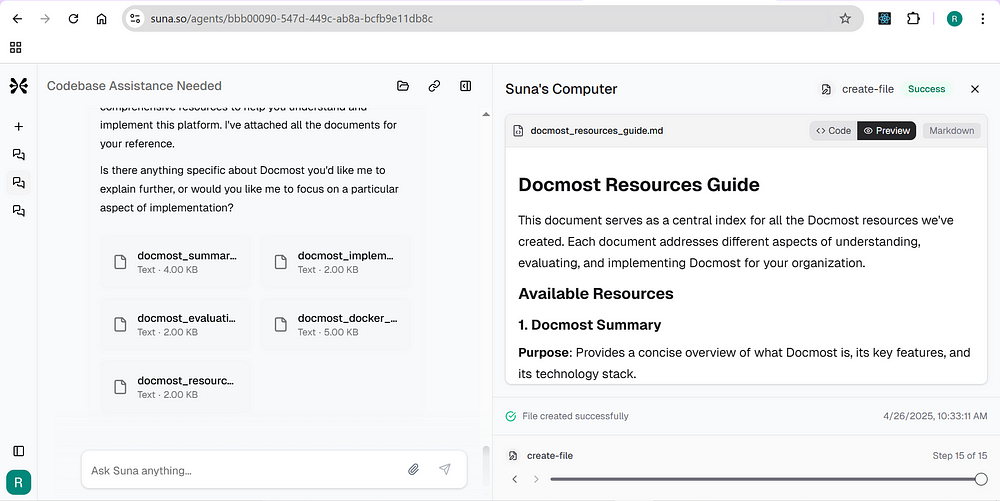Viewport: 1000px width, 501px height.
Task: Click the step timeline slider handle
Action: (981, 479)
